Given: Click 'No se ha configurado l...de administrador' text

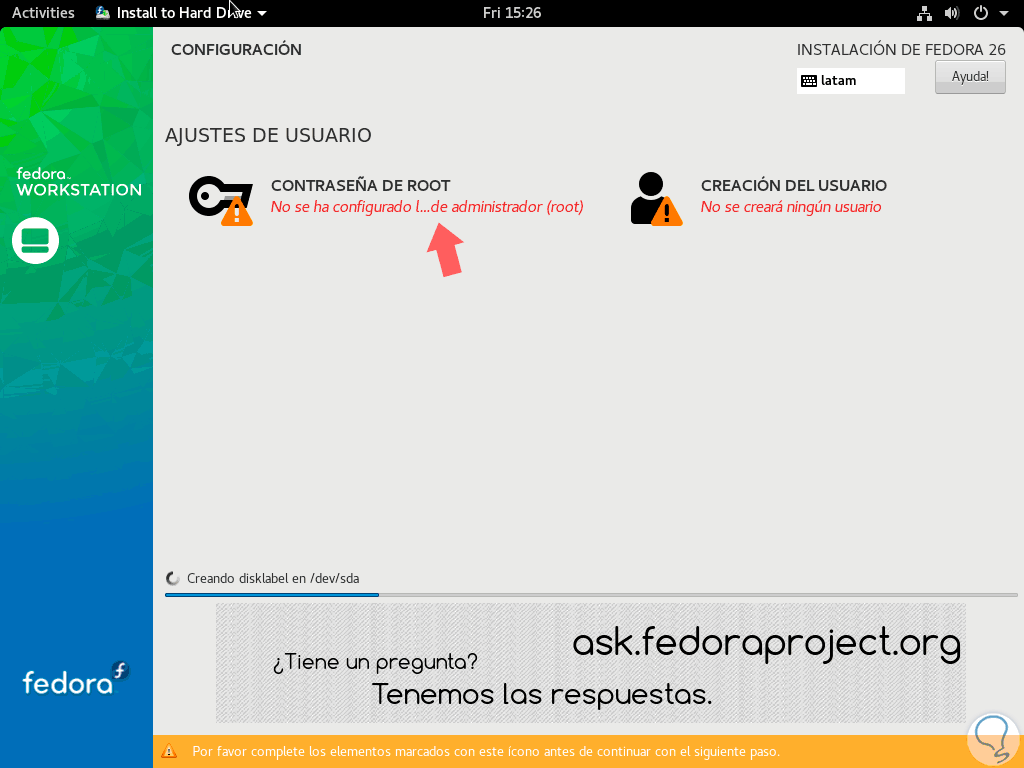Looking at the screenshot, I should point(427,207).
